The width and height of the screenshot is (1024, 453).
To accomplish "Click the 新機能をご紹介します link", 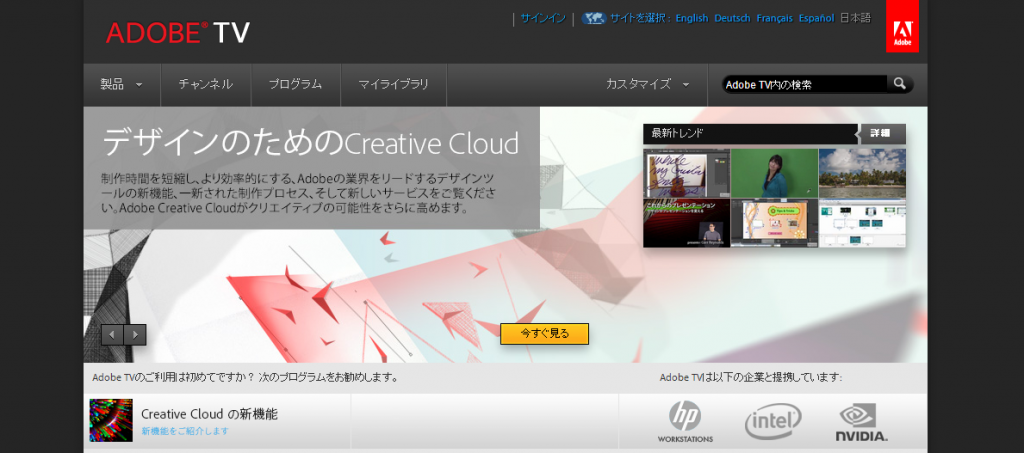I will pos(185,431).
